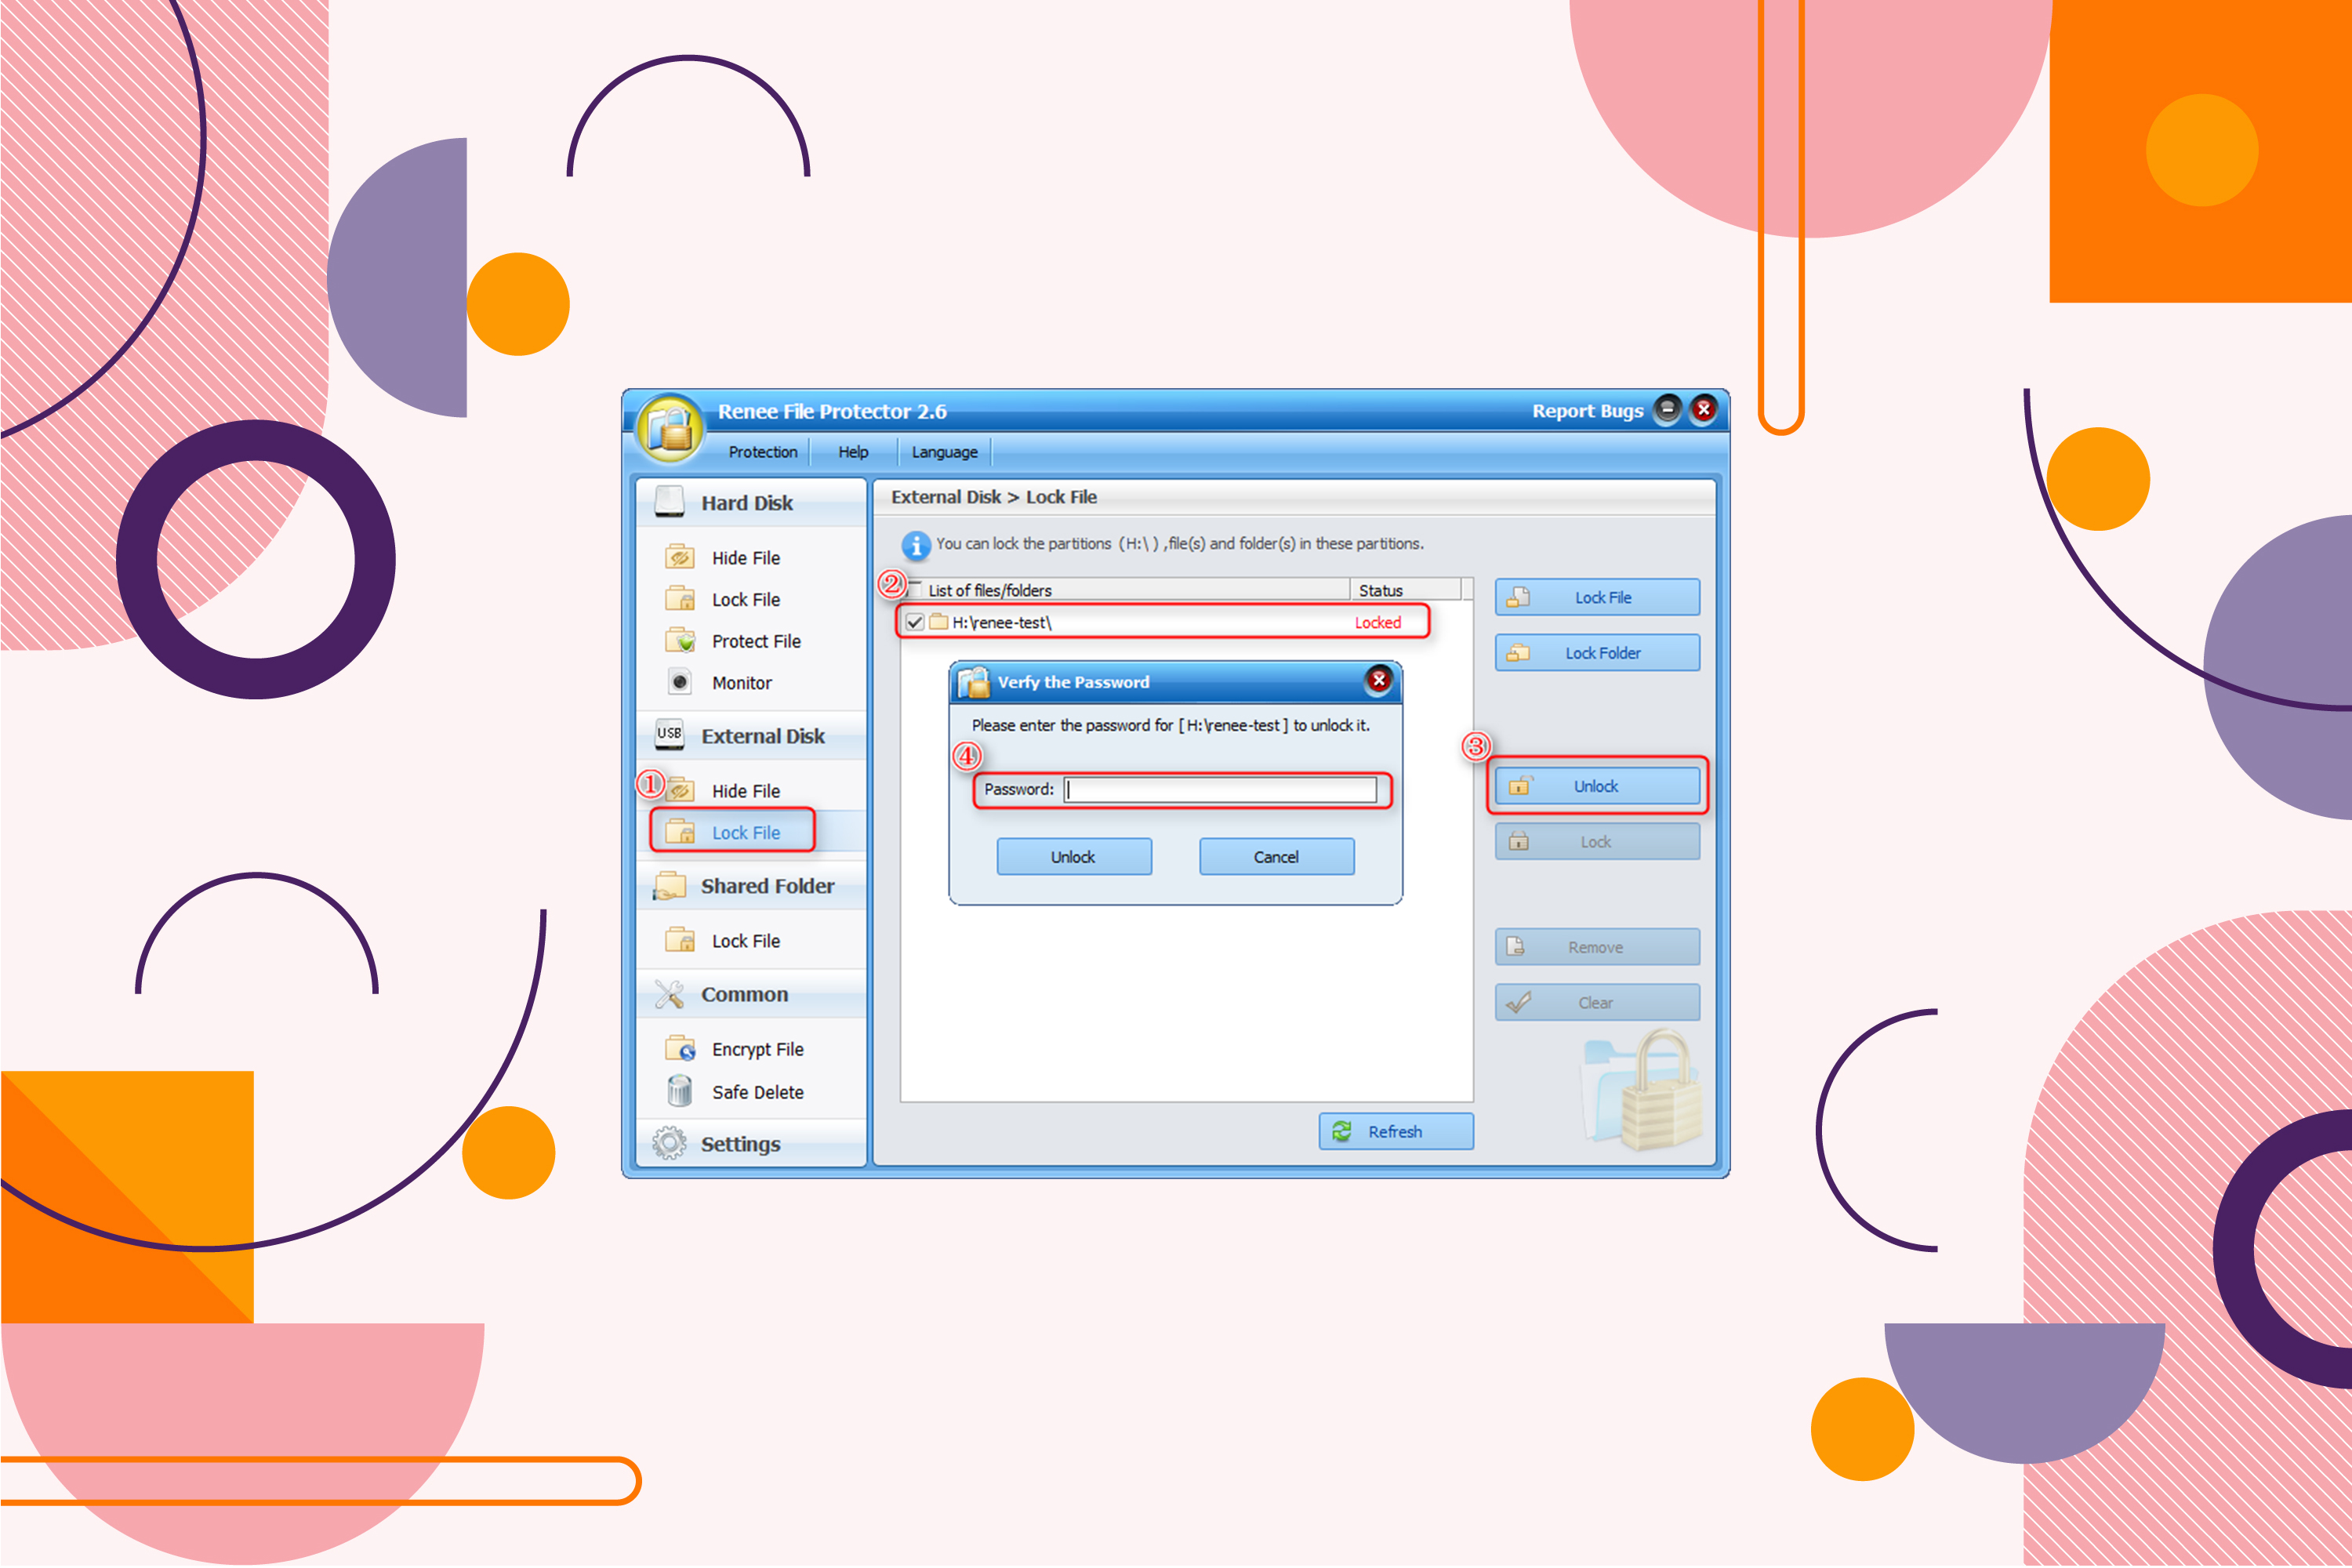Select Lock File under External Disk
The image size is (2352, 1568).
(745, 833)
